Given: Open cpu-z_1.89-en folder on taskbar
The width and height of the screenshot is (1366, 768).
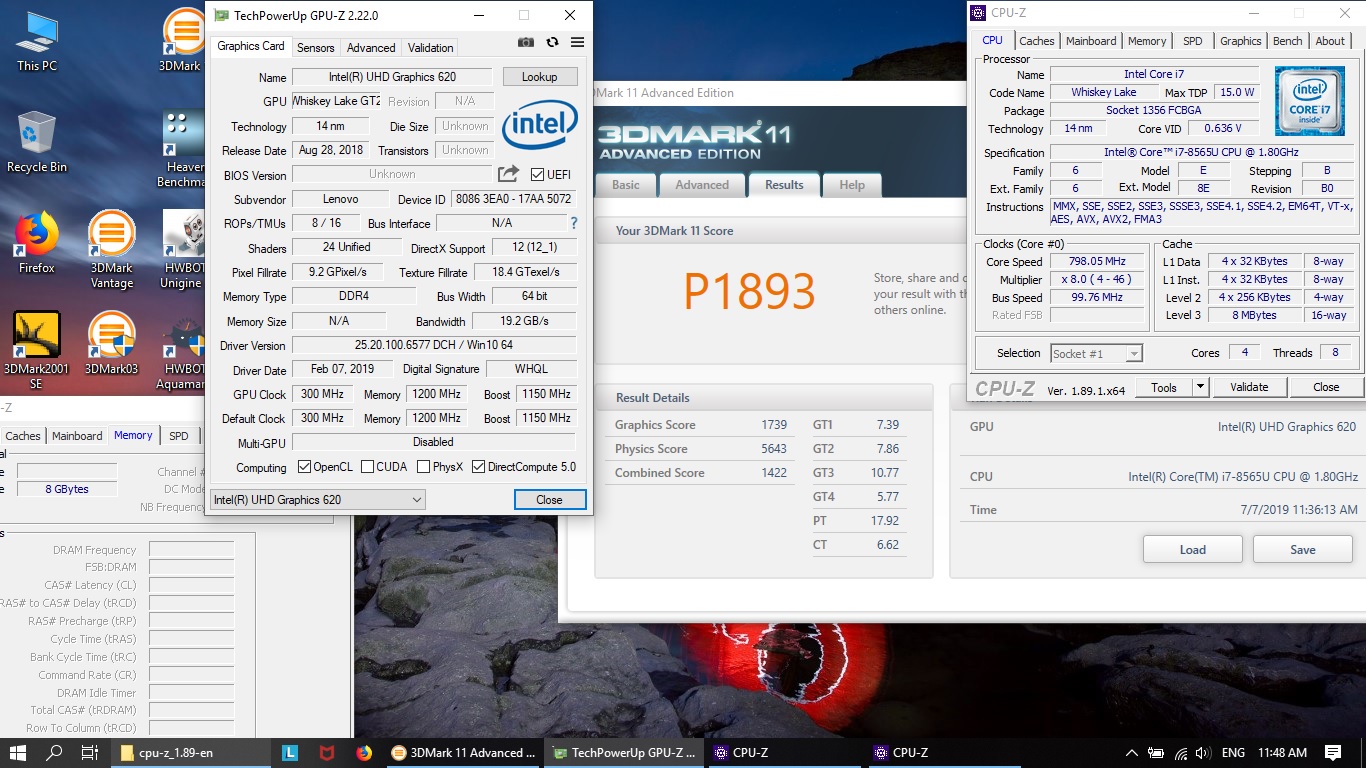Looking at the screenshot, I should click(189, 753).
